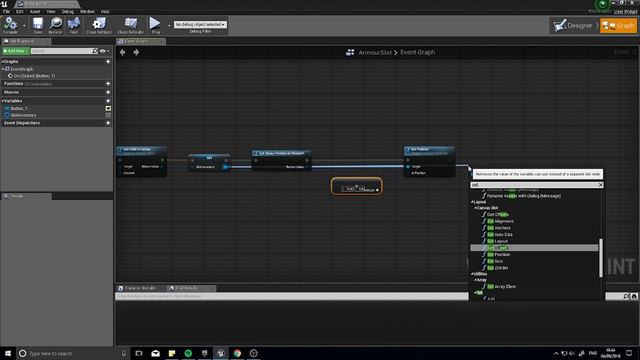
Task: Toggle visibility eye for SlotInventory variable
Action: click(x=108, y=115)
